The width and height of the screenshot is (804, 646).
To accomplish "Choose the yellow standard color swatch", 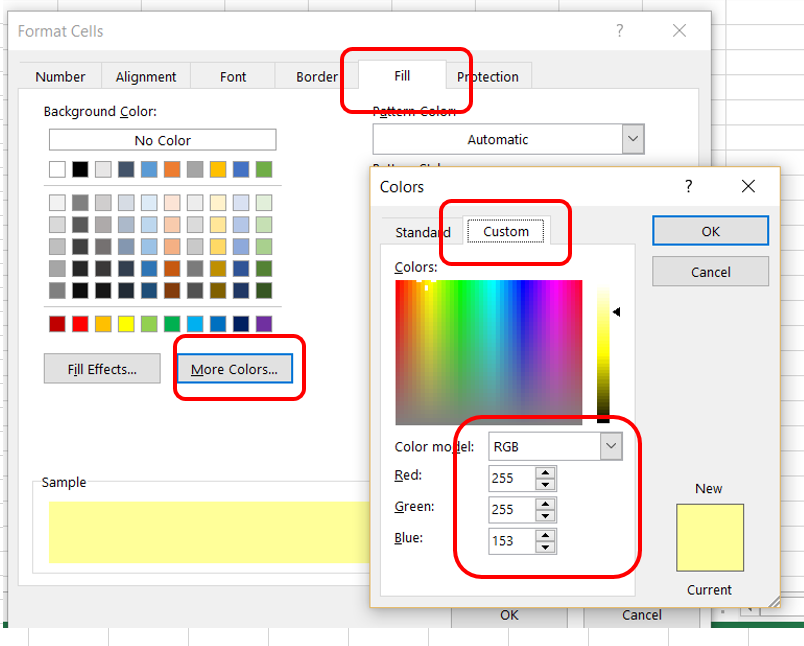I will [126, 324].
